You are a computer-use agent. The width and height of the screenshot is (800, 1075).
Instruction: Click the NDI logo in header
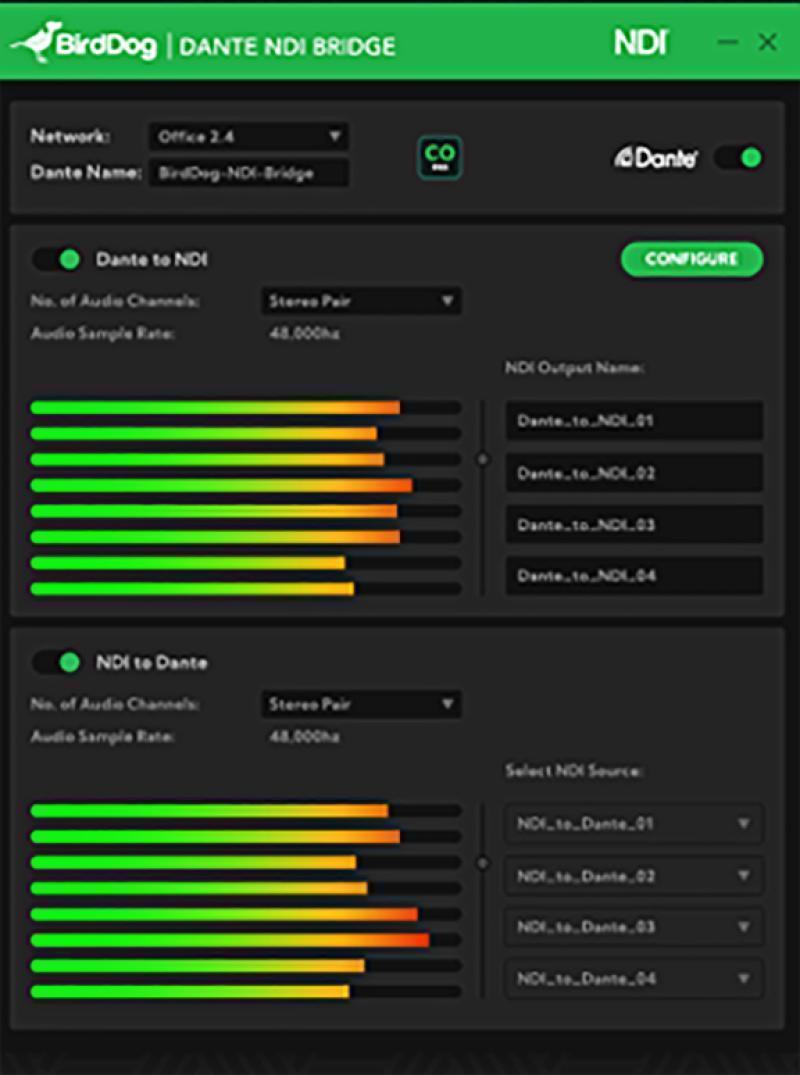coord(640,43)
